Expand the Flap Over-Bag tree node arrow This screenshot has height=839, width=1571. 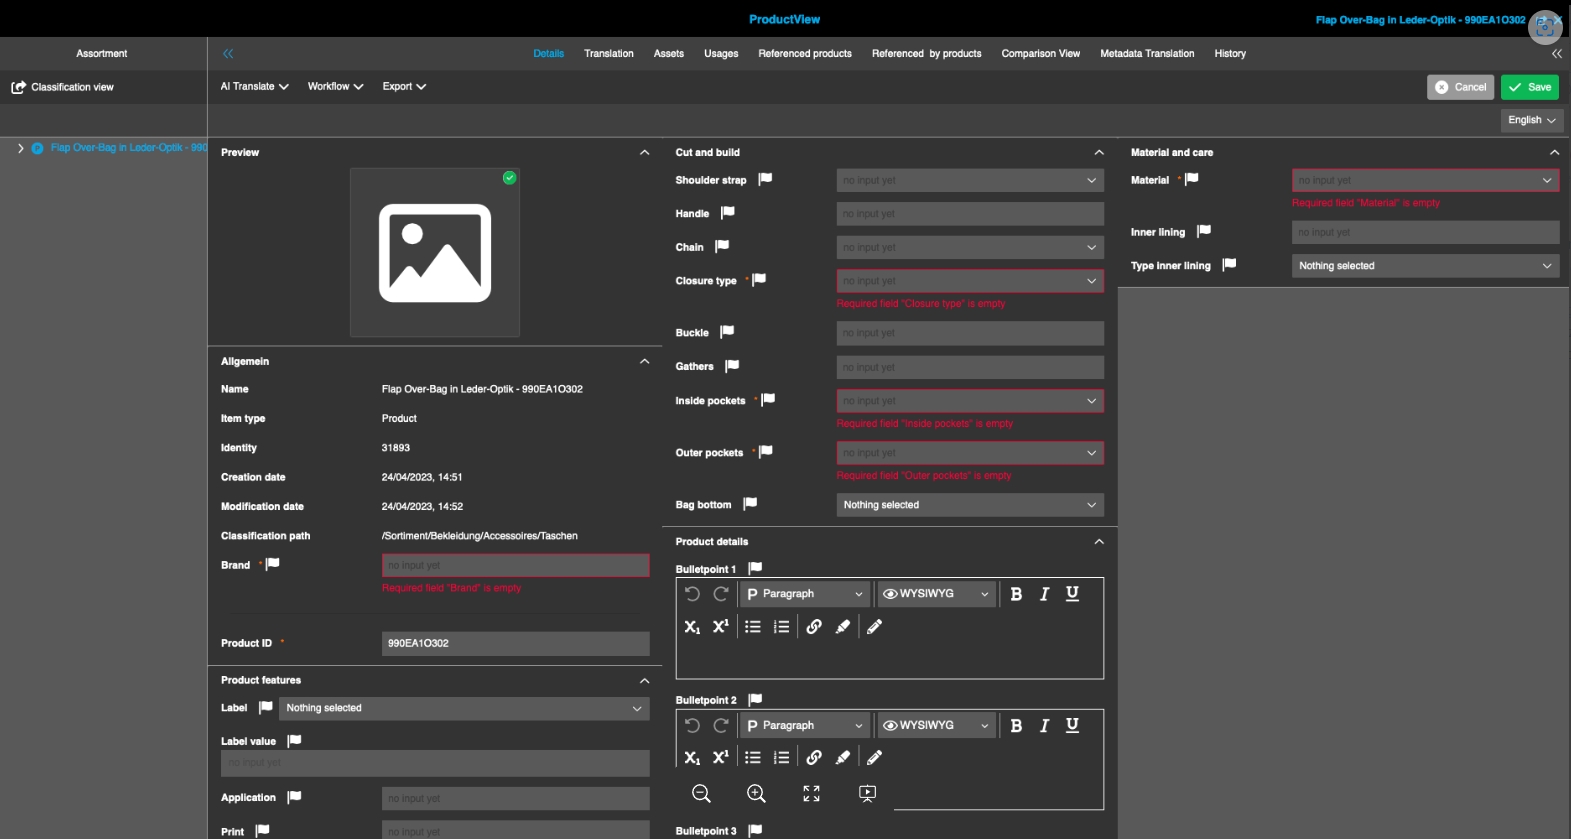tap(21, 148)
